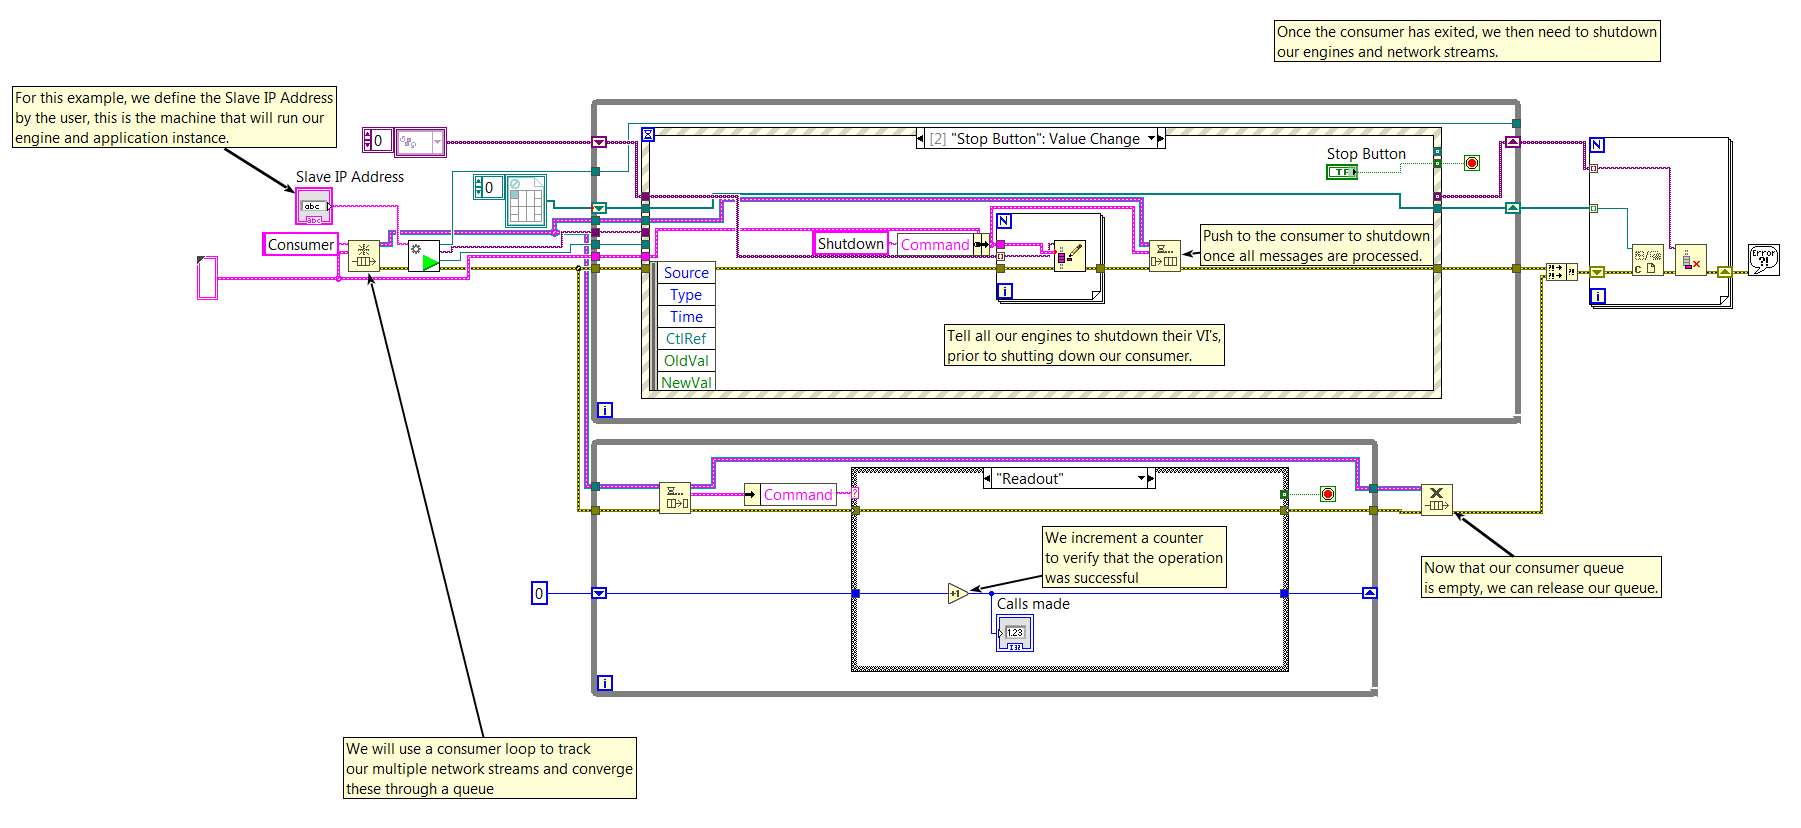The height and width of the screenshot is (828, 1801).
Task: Select the Simple Error Handler icon
Action: [x=1763, y=259]
